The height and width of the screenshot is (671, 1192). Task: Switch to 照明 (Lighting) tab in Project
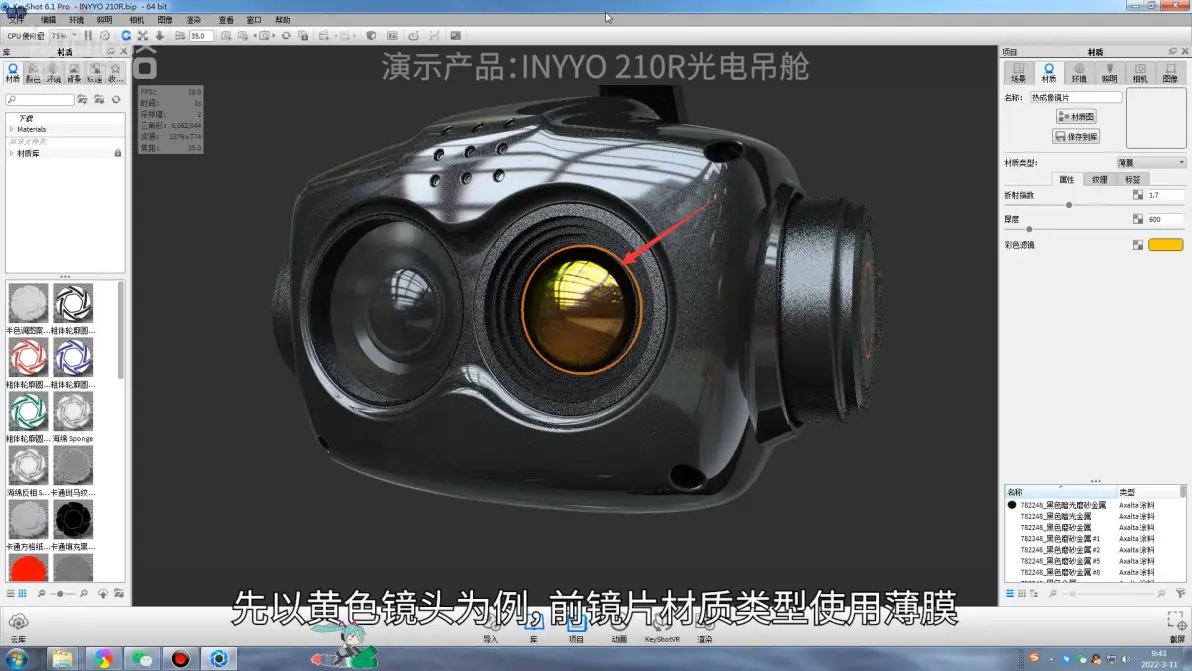click(x=1109, y=73)
